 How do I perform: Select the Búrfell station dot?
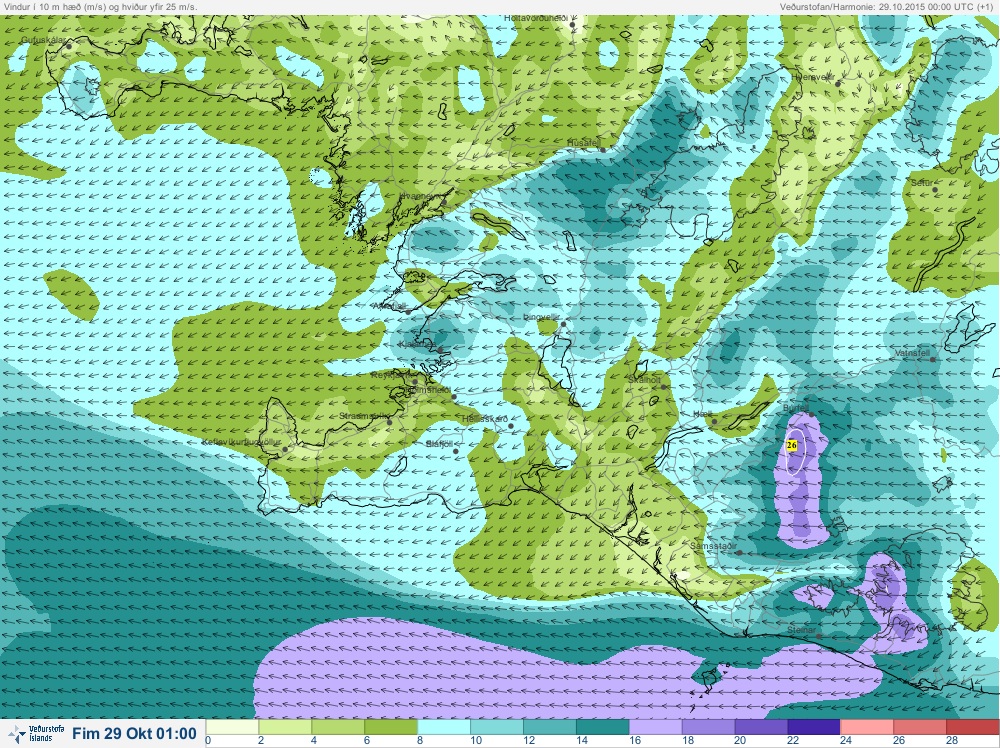point(811,414)
